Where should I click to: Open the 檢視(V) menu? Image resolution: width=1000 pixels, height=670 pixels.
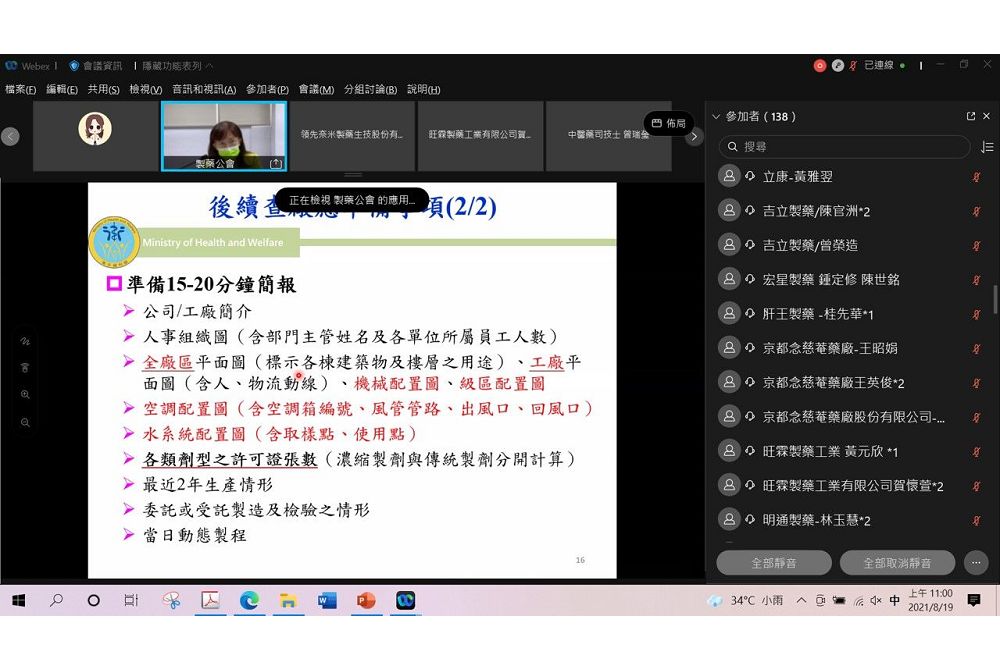click(x=145, y=89)
